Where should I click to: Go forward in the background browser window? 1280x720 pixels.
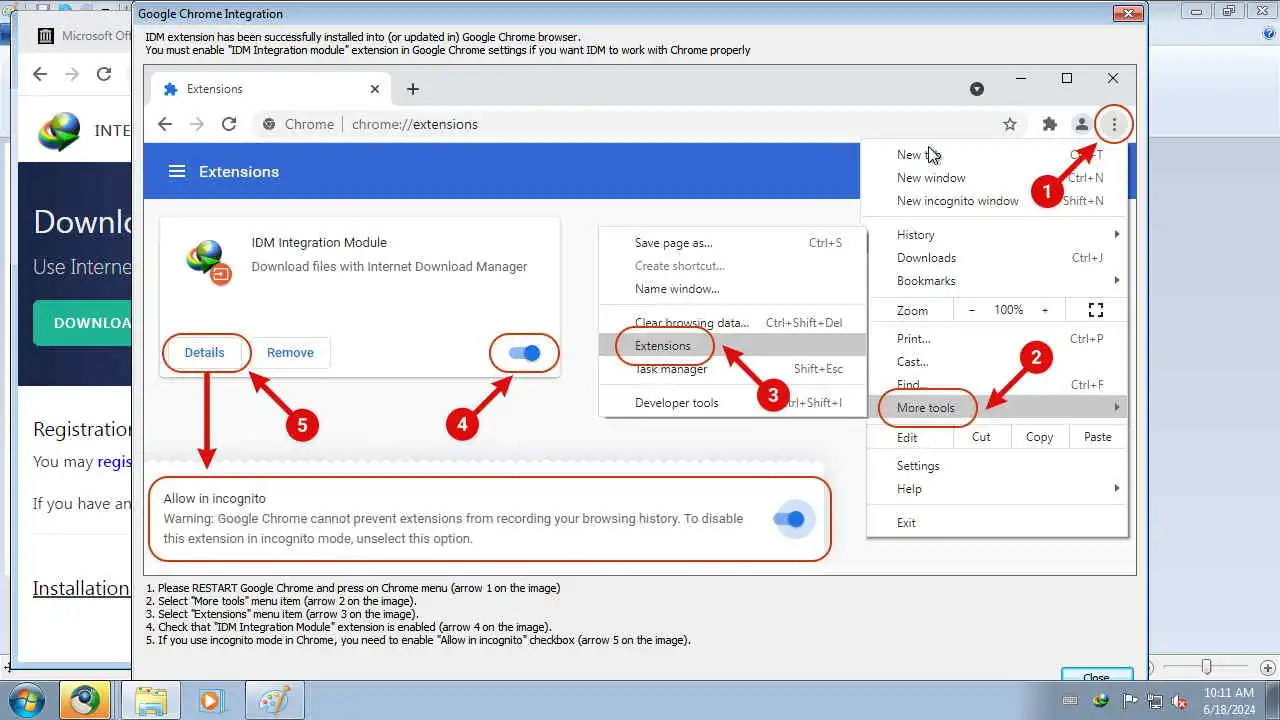click(x=72, y=74)
